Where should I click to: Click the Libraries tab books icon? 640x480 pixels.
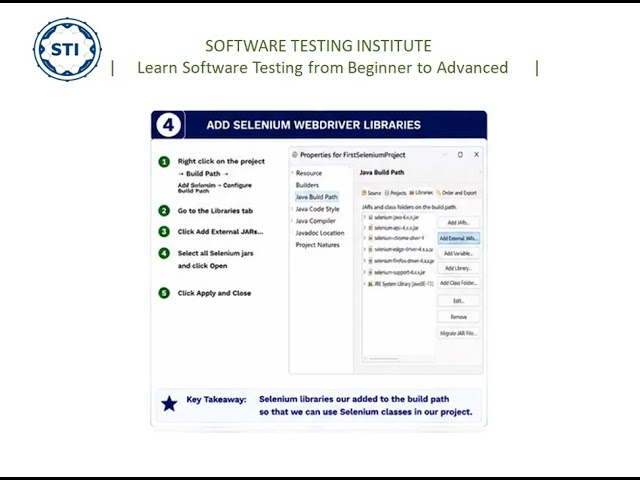click(411, 193)
